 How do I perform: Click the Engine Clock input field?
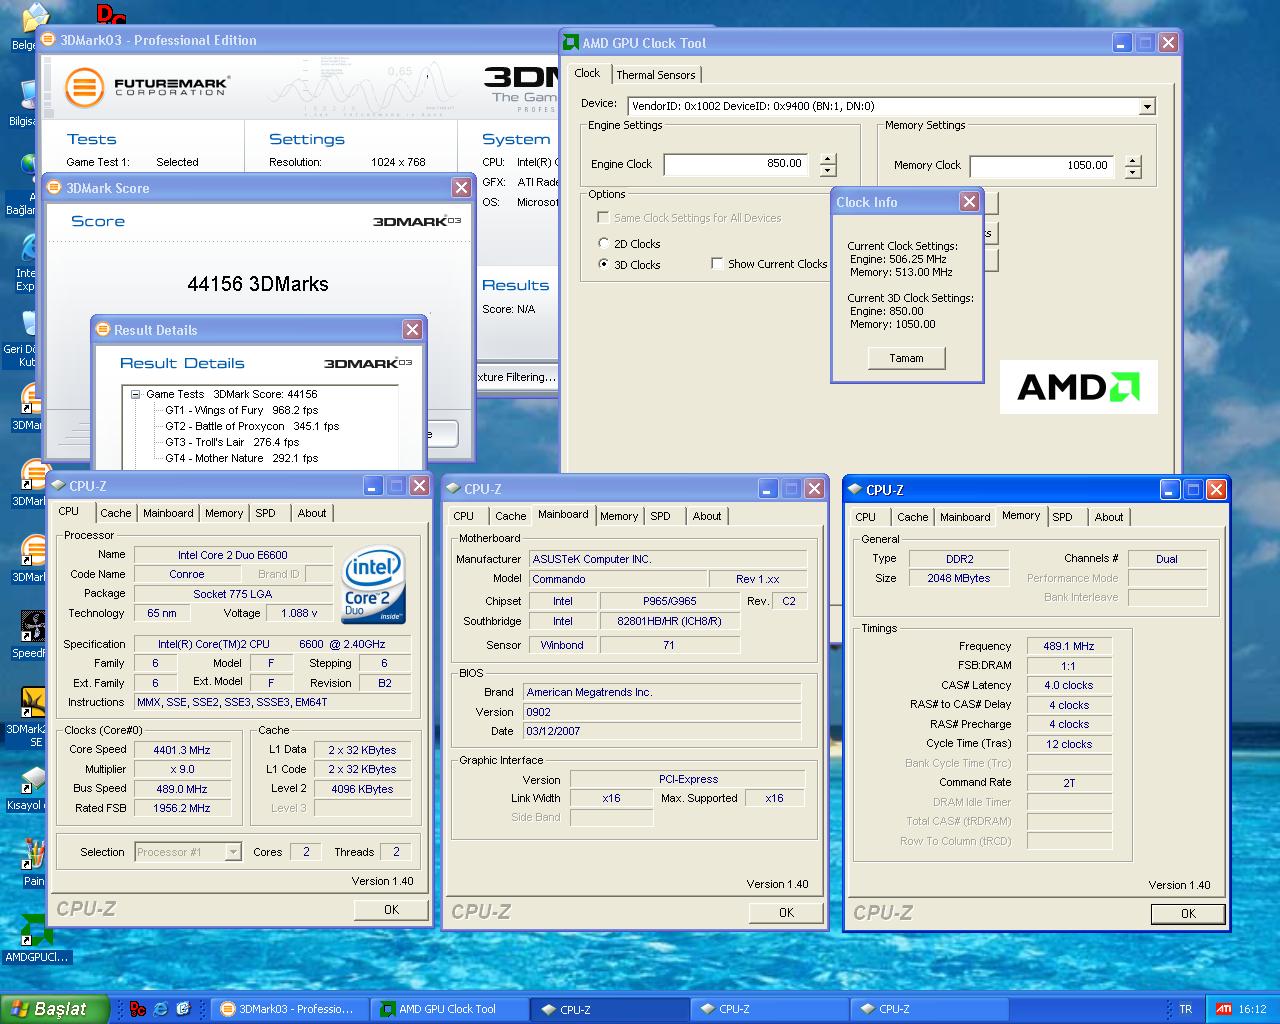pos(736,164)
